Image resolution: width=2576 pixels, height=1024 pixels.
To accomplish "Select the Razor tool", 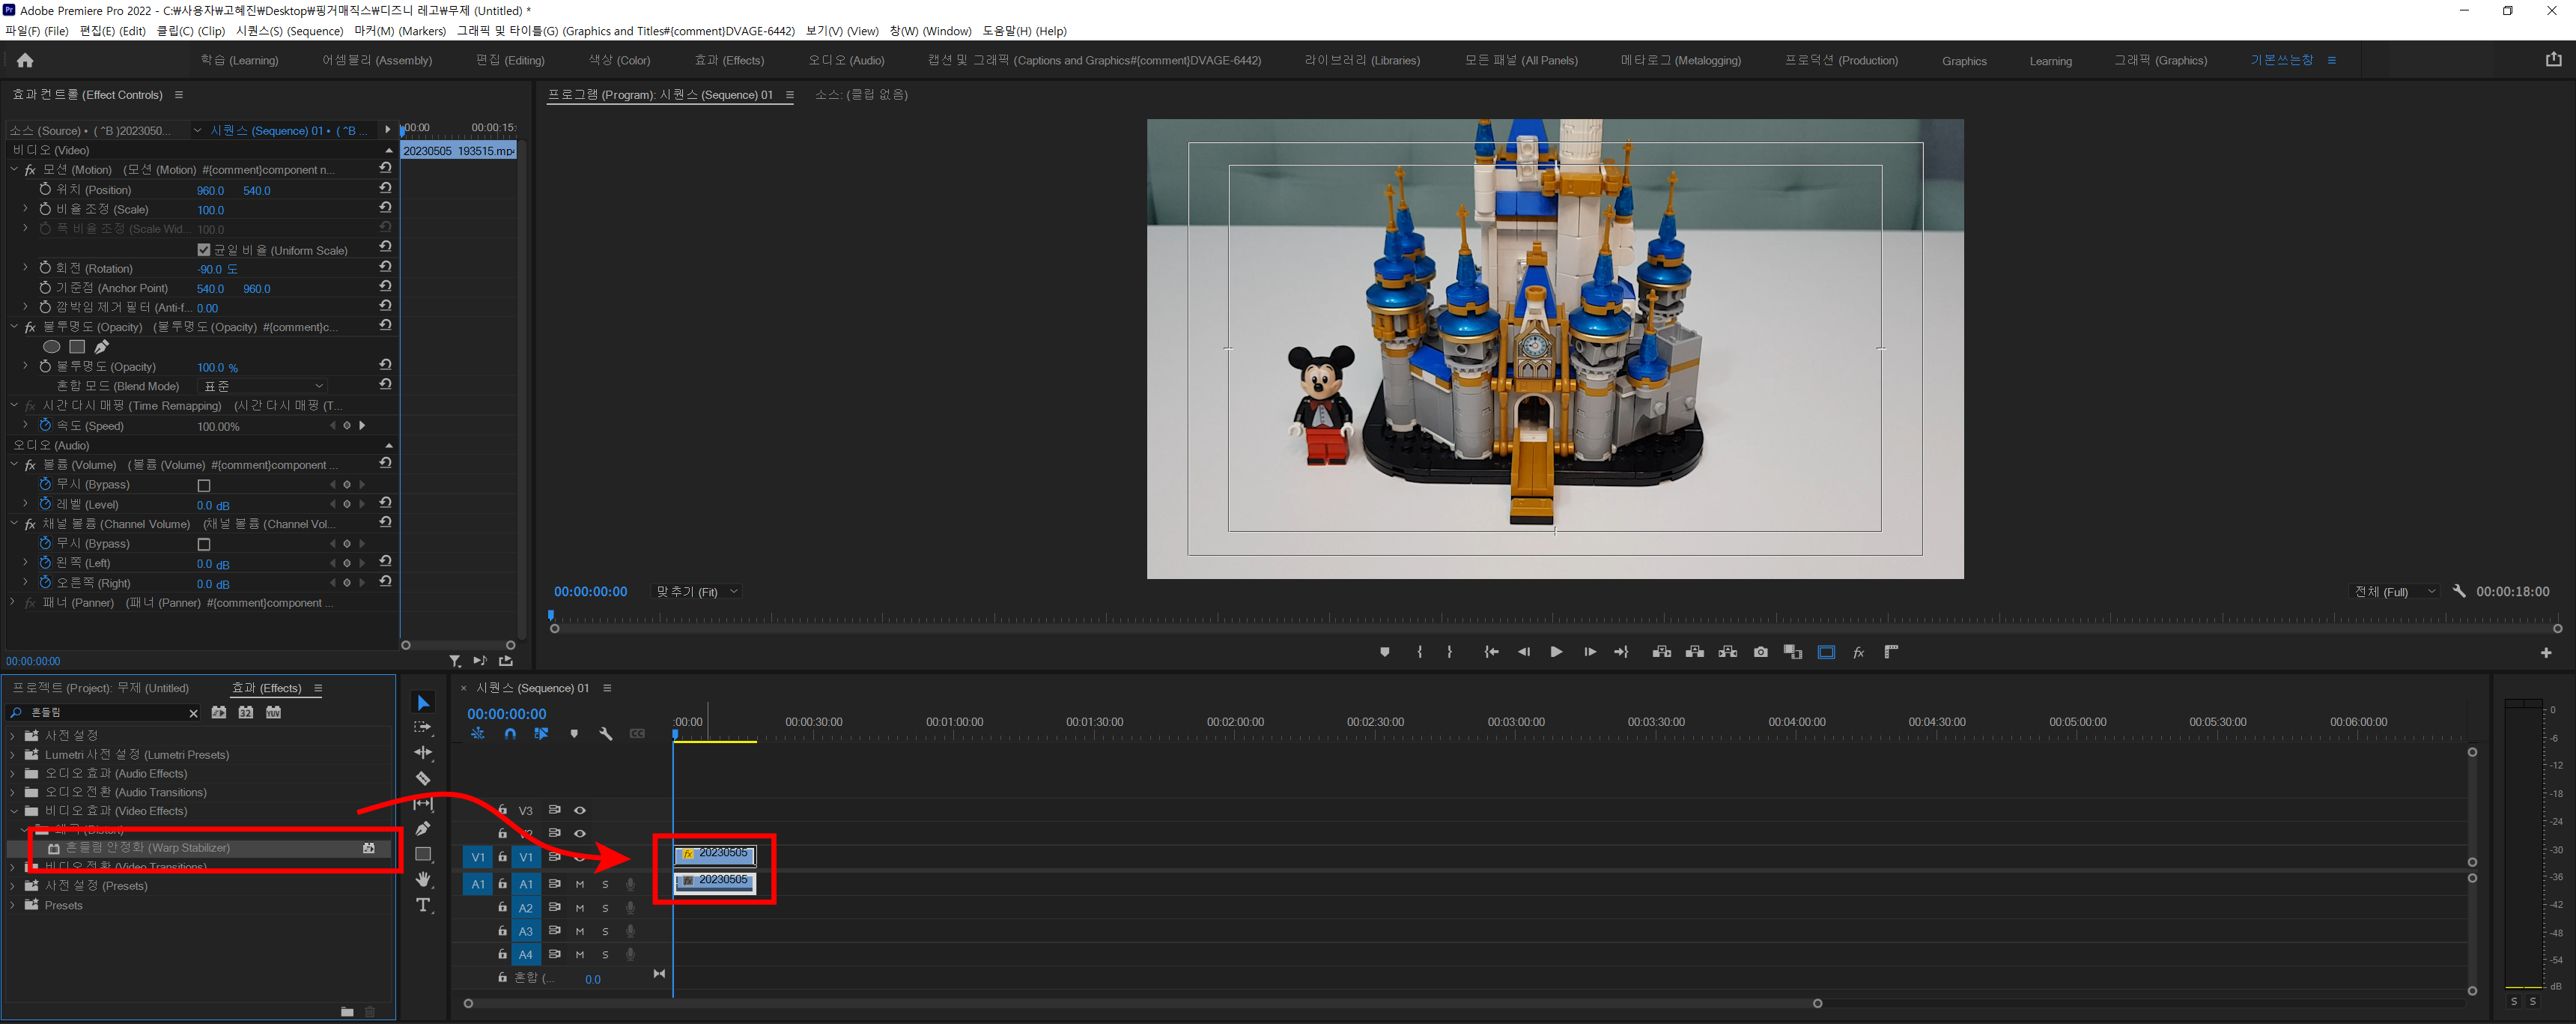I will coord(423,778).
